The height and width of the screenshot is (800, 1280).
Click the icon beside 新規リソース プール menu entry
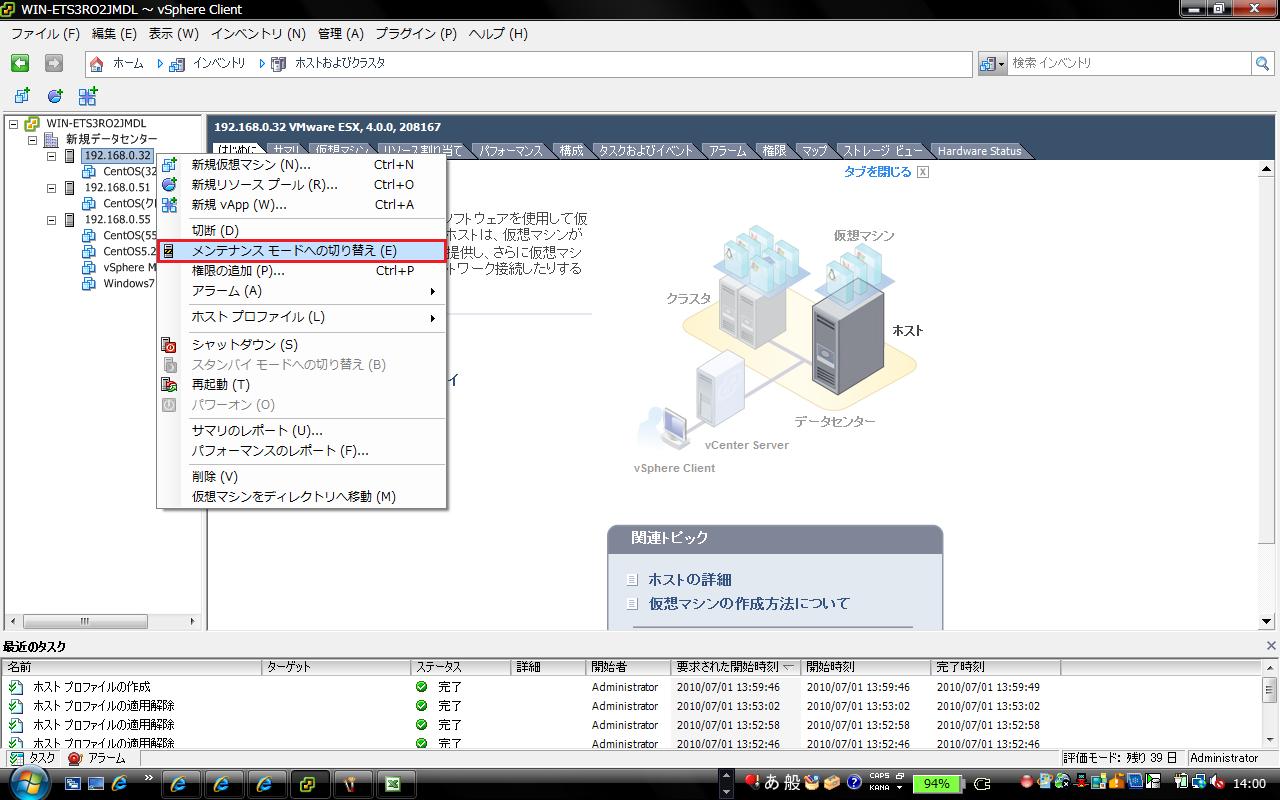tap(170, 185)
